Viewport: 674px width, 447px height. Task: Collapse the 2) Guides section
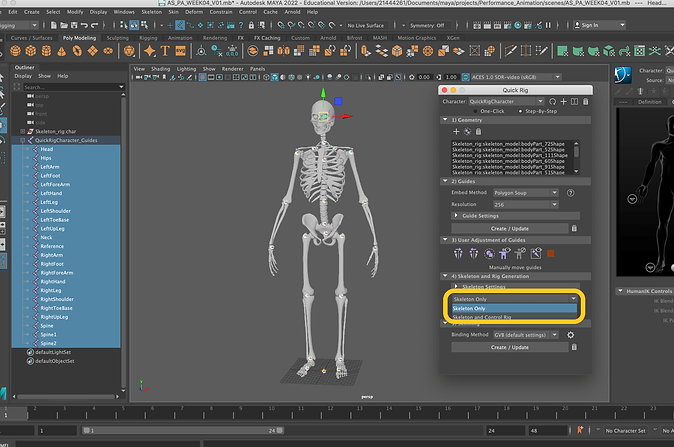(445, 181)
